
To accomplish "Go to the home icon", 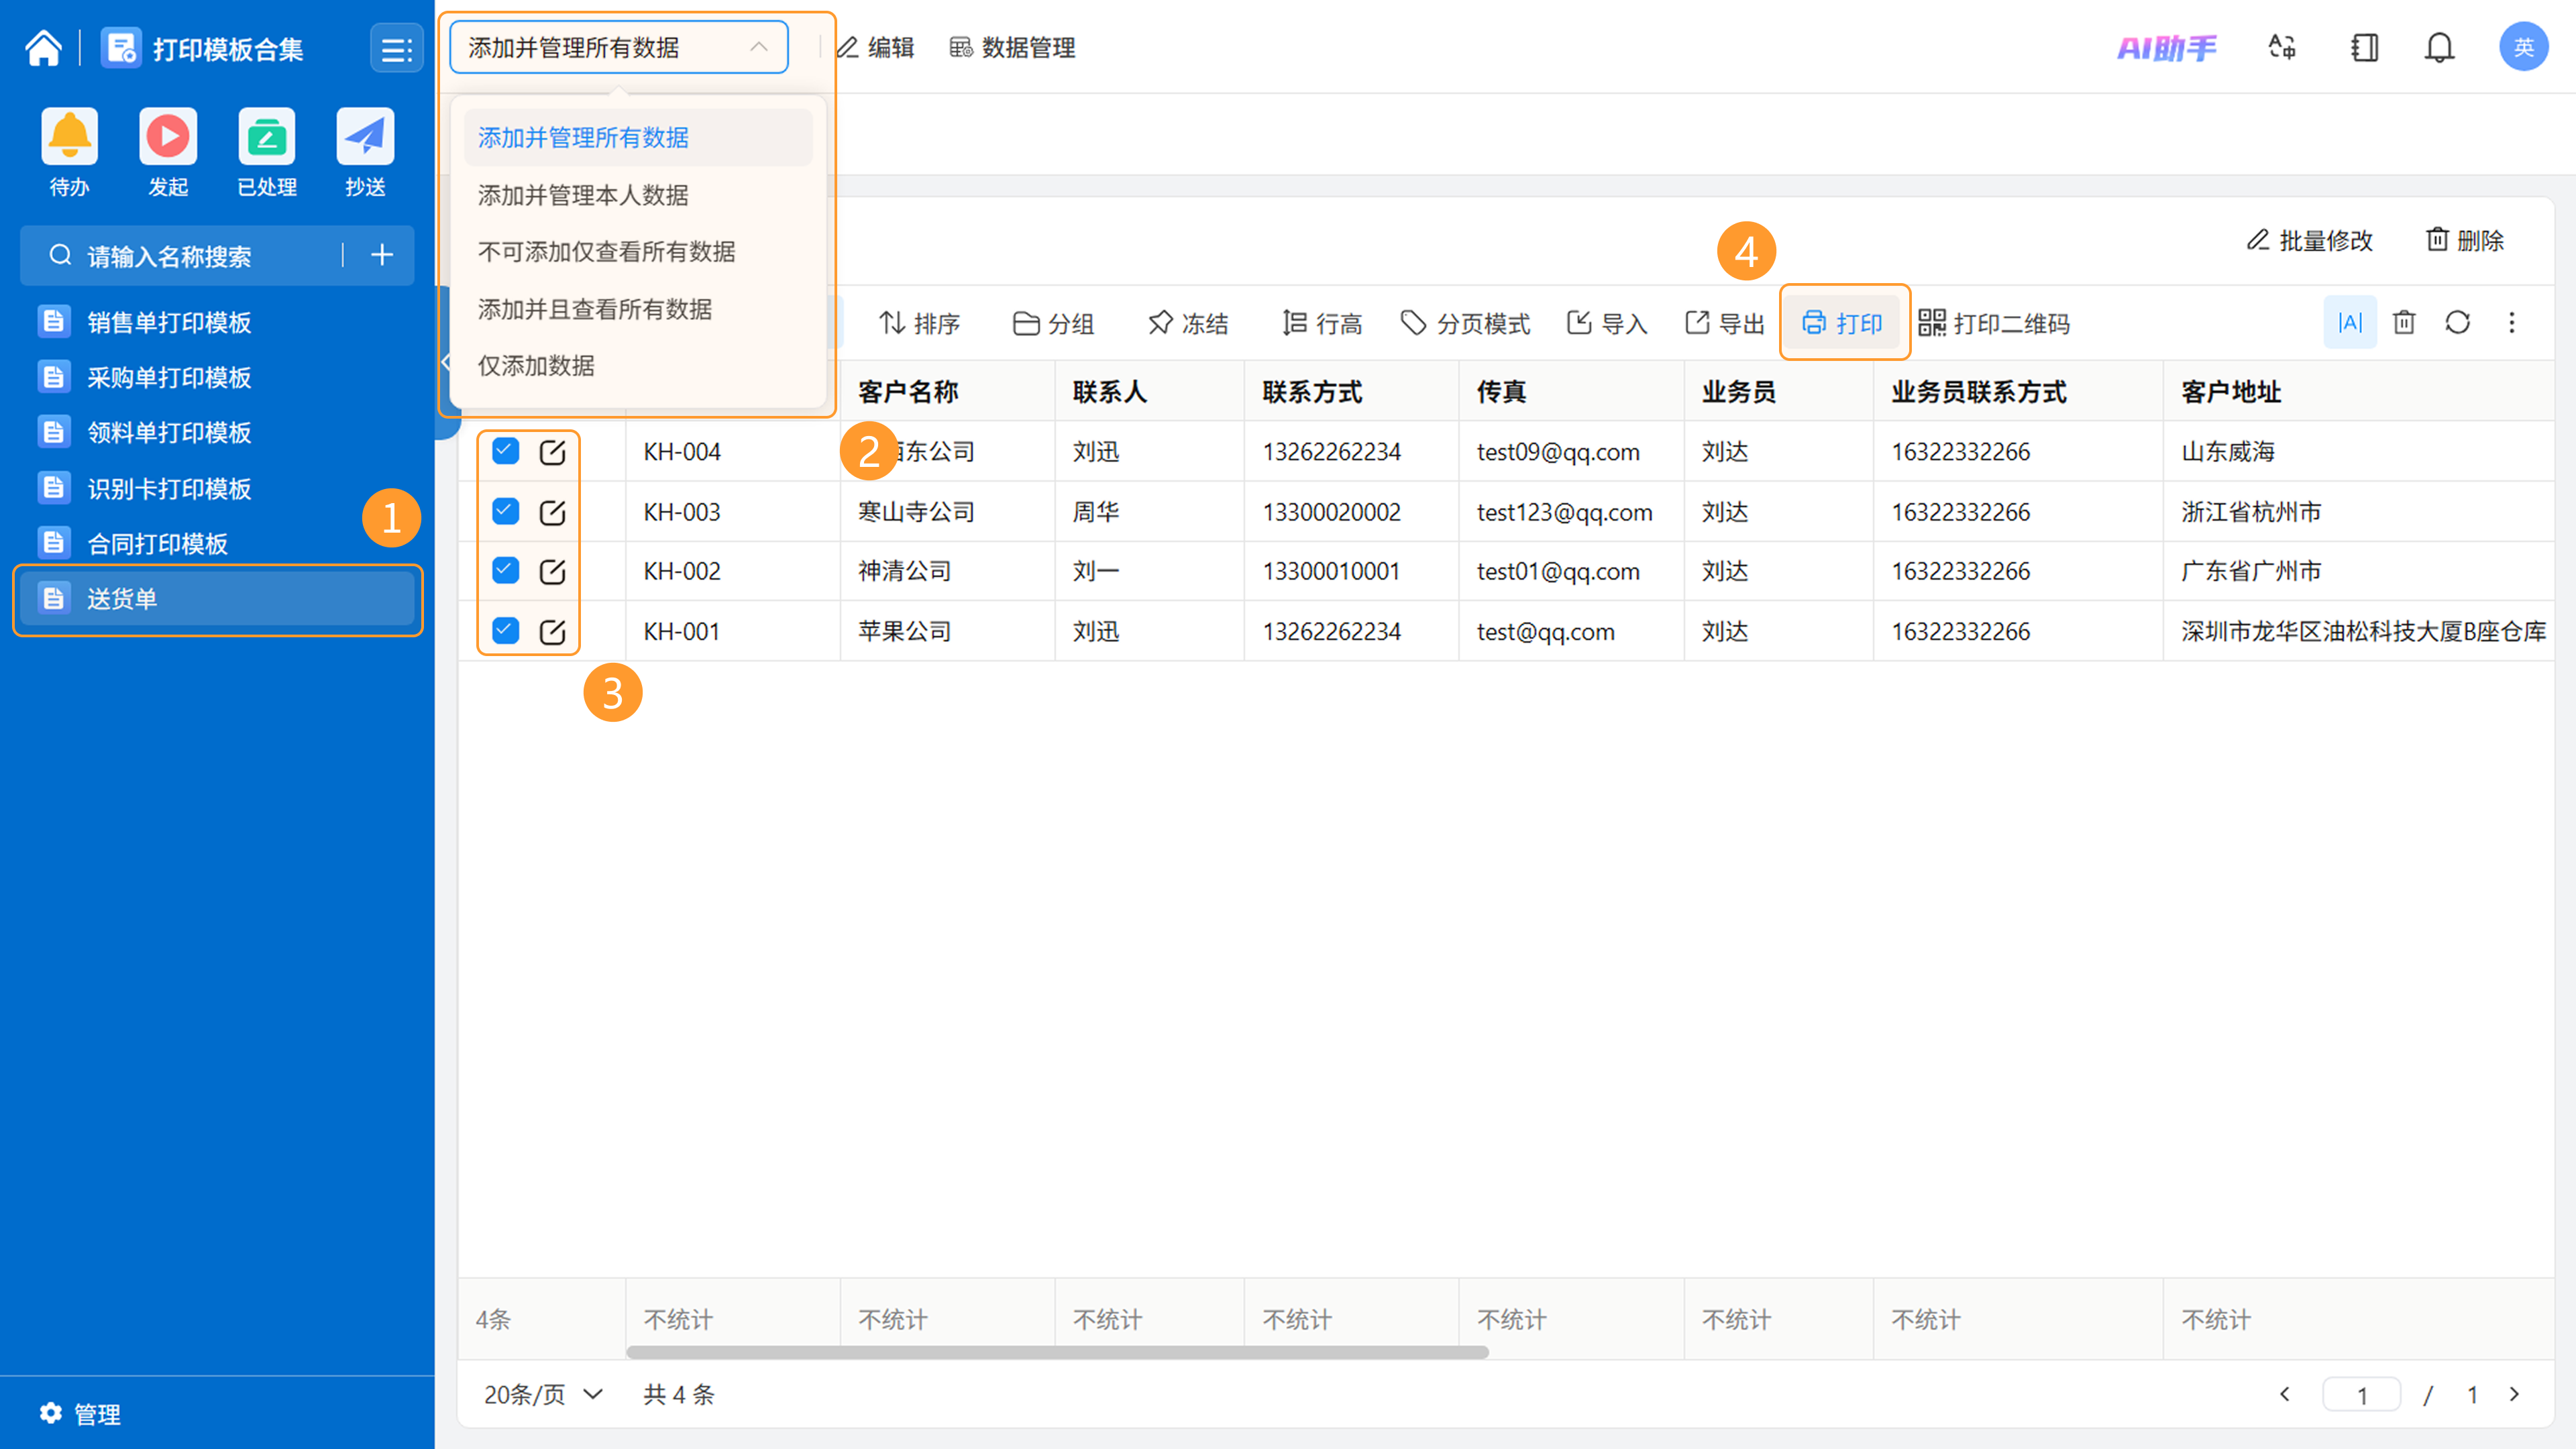I will point(44,47).
